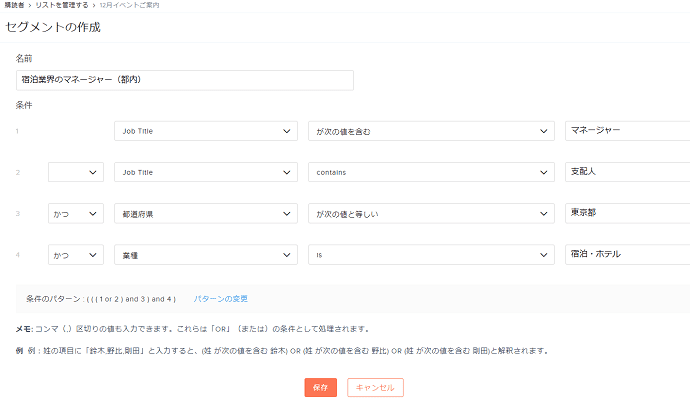The width and height of the screenshot is (690, 400).
Task: Open the 業種 field dropdown
Action: 206,254
